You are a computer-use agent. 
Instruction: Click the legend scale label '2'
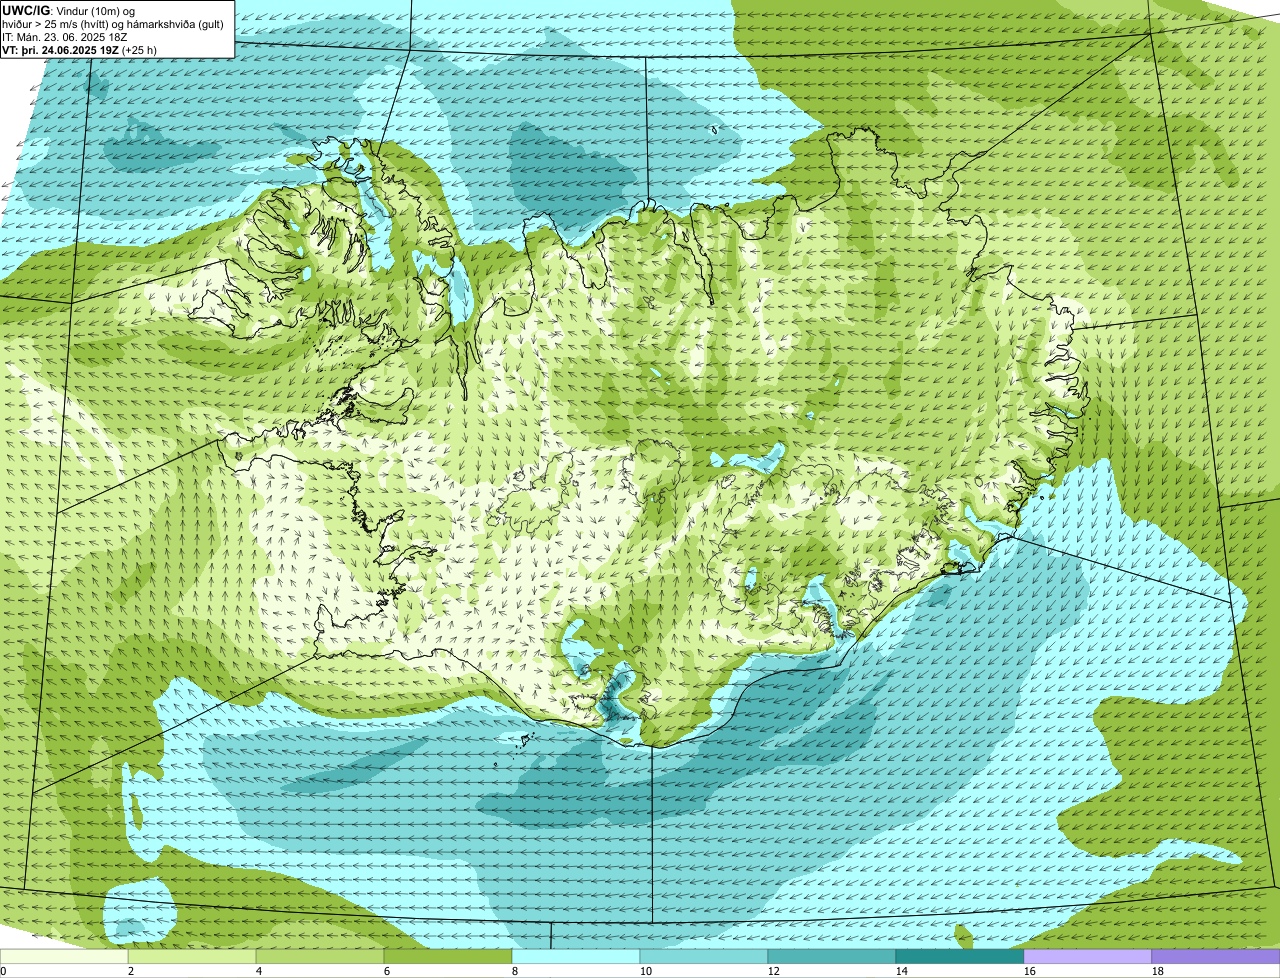131,971
